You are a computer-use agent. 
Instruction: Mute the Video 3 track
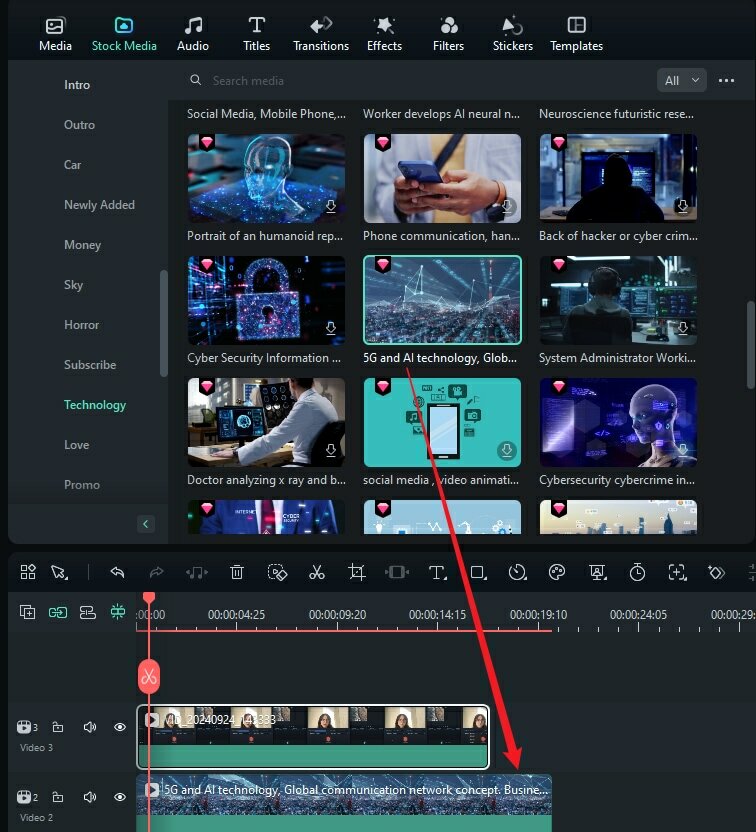click(90, 727)
